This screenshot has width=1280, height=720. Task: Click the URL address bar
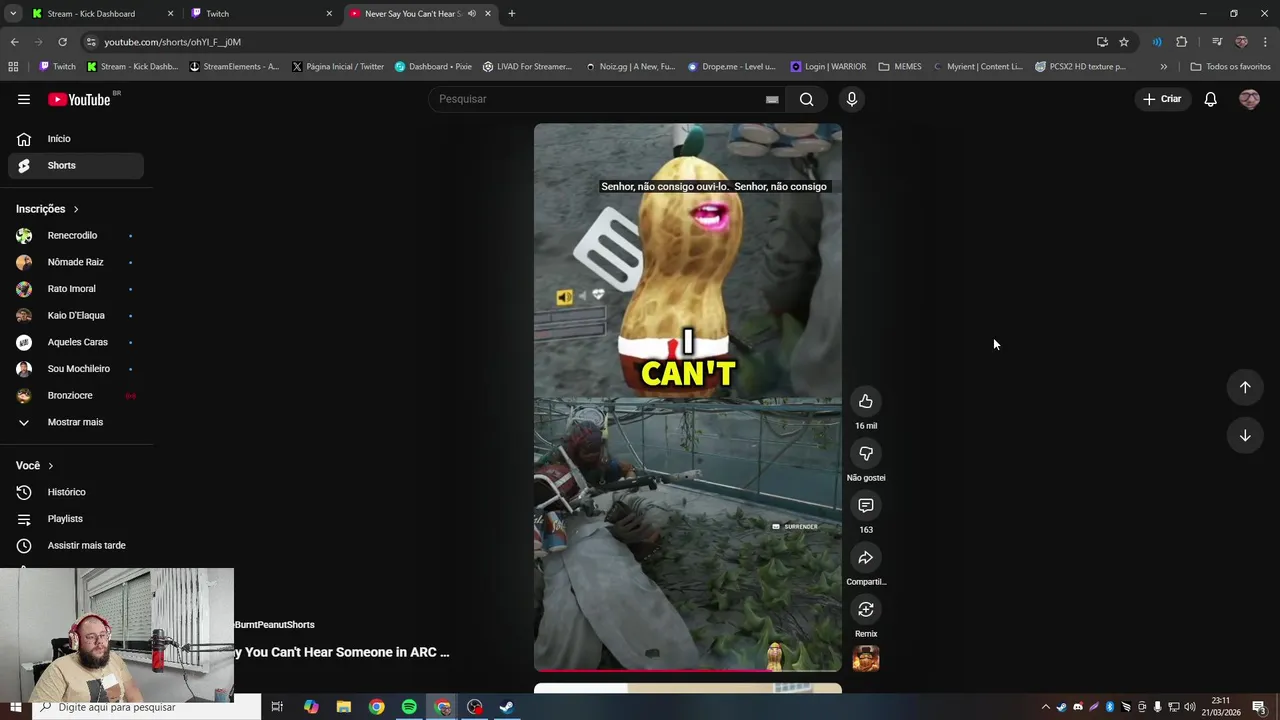pos(590,42)
